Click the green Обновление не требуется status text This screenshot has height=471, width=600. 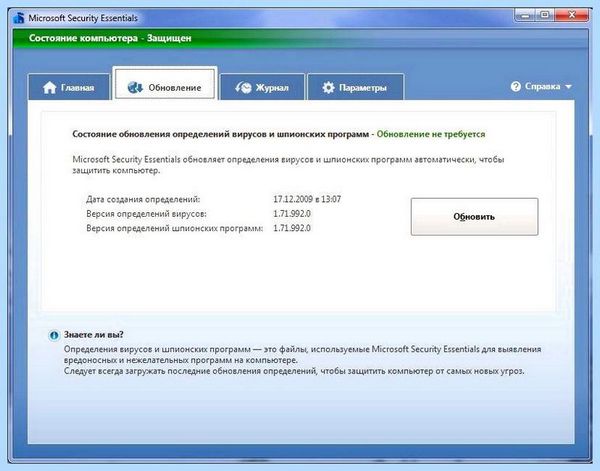pyautogui.click(x=431, y=134)
